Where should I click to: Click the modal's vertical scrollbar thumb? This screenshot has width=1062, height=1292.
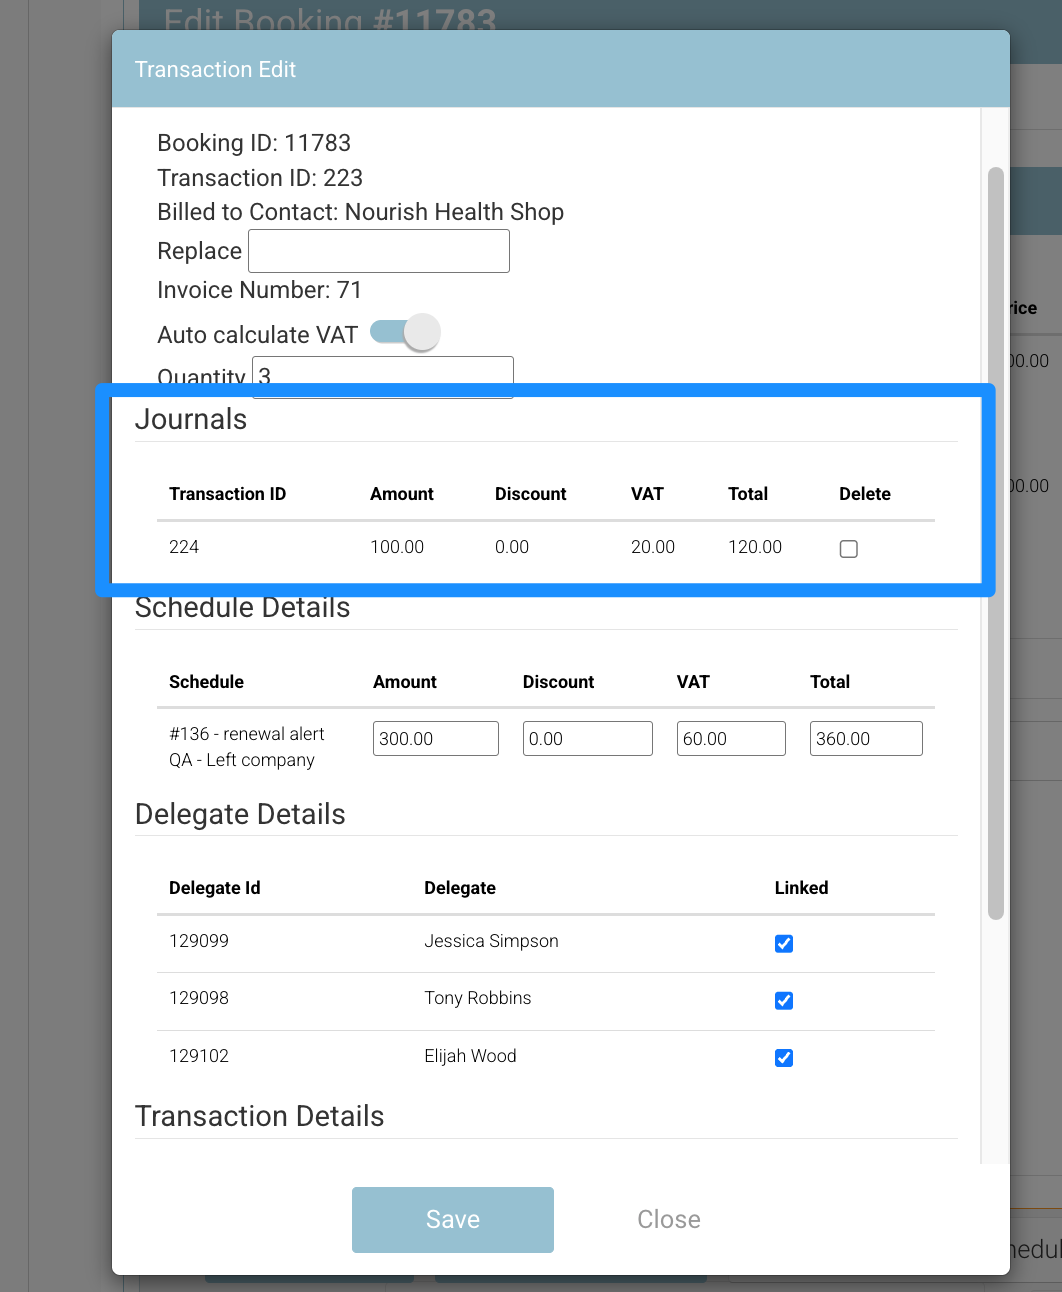coord(995,543)
